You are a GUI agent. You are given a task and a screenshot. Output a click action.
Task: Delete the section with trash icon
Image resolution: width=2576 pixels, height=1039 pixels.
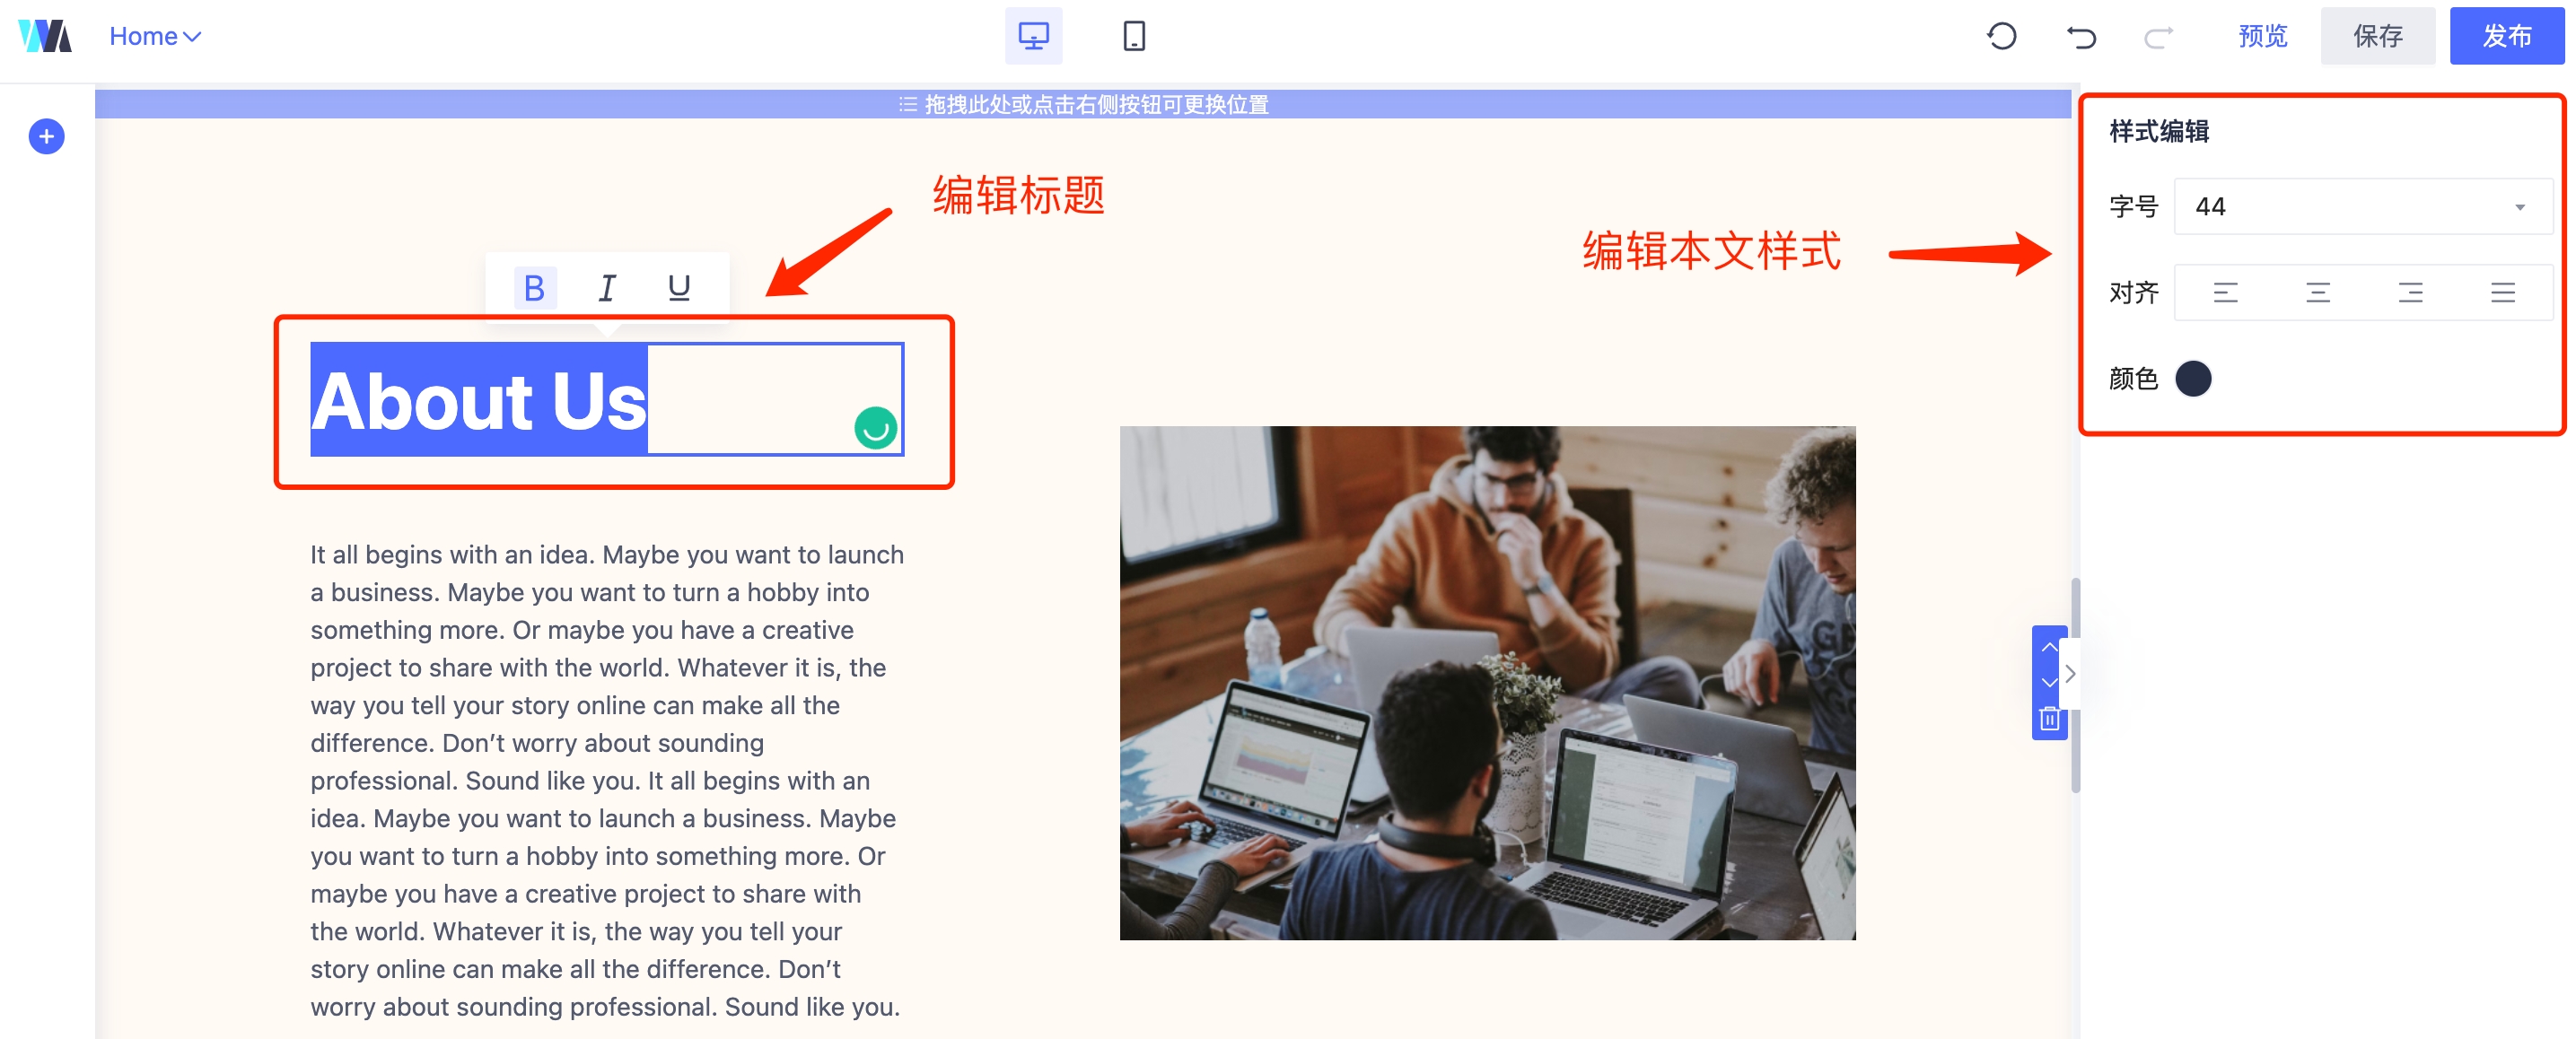coord(2049,719)
